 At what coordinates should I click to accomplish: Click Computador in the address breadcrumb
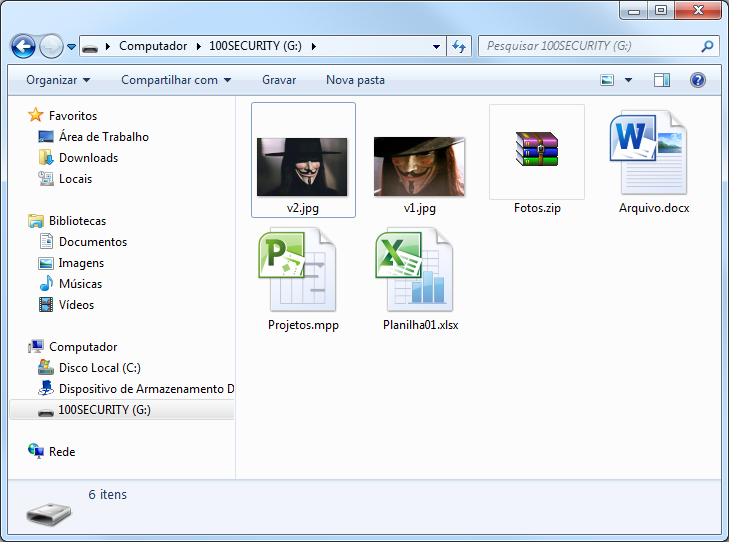pos(153,46)
